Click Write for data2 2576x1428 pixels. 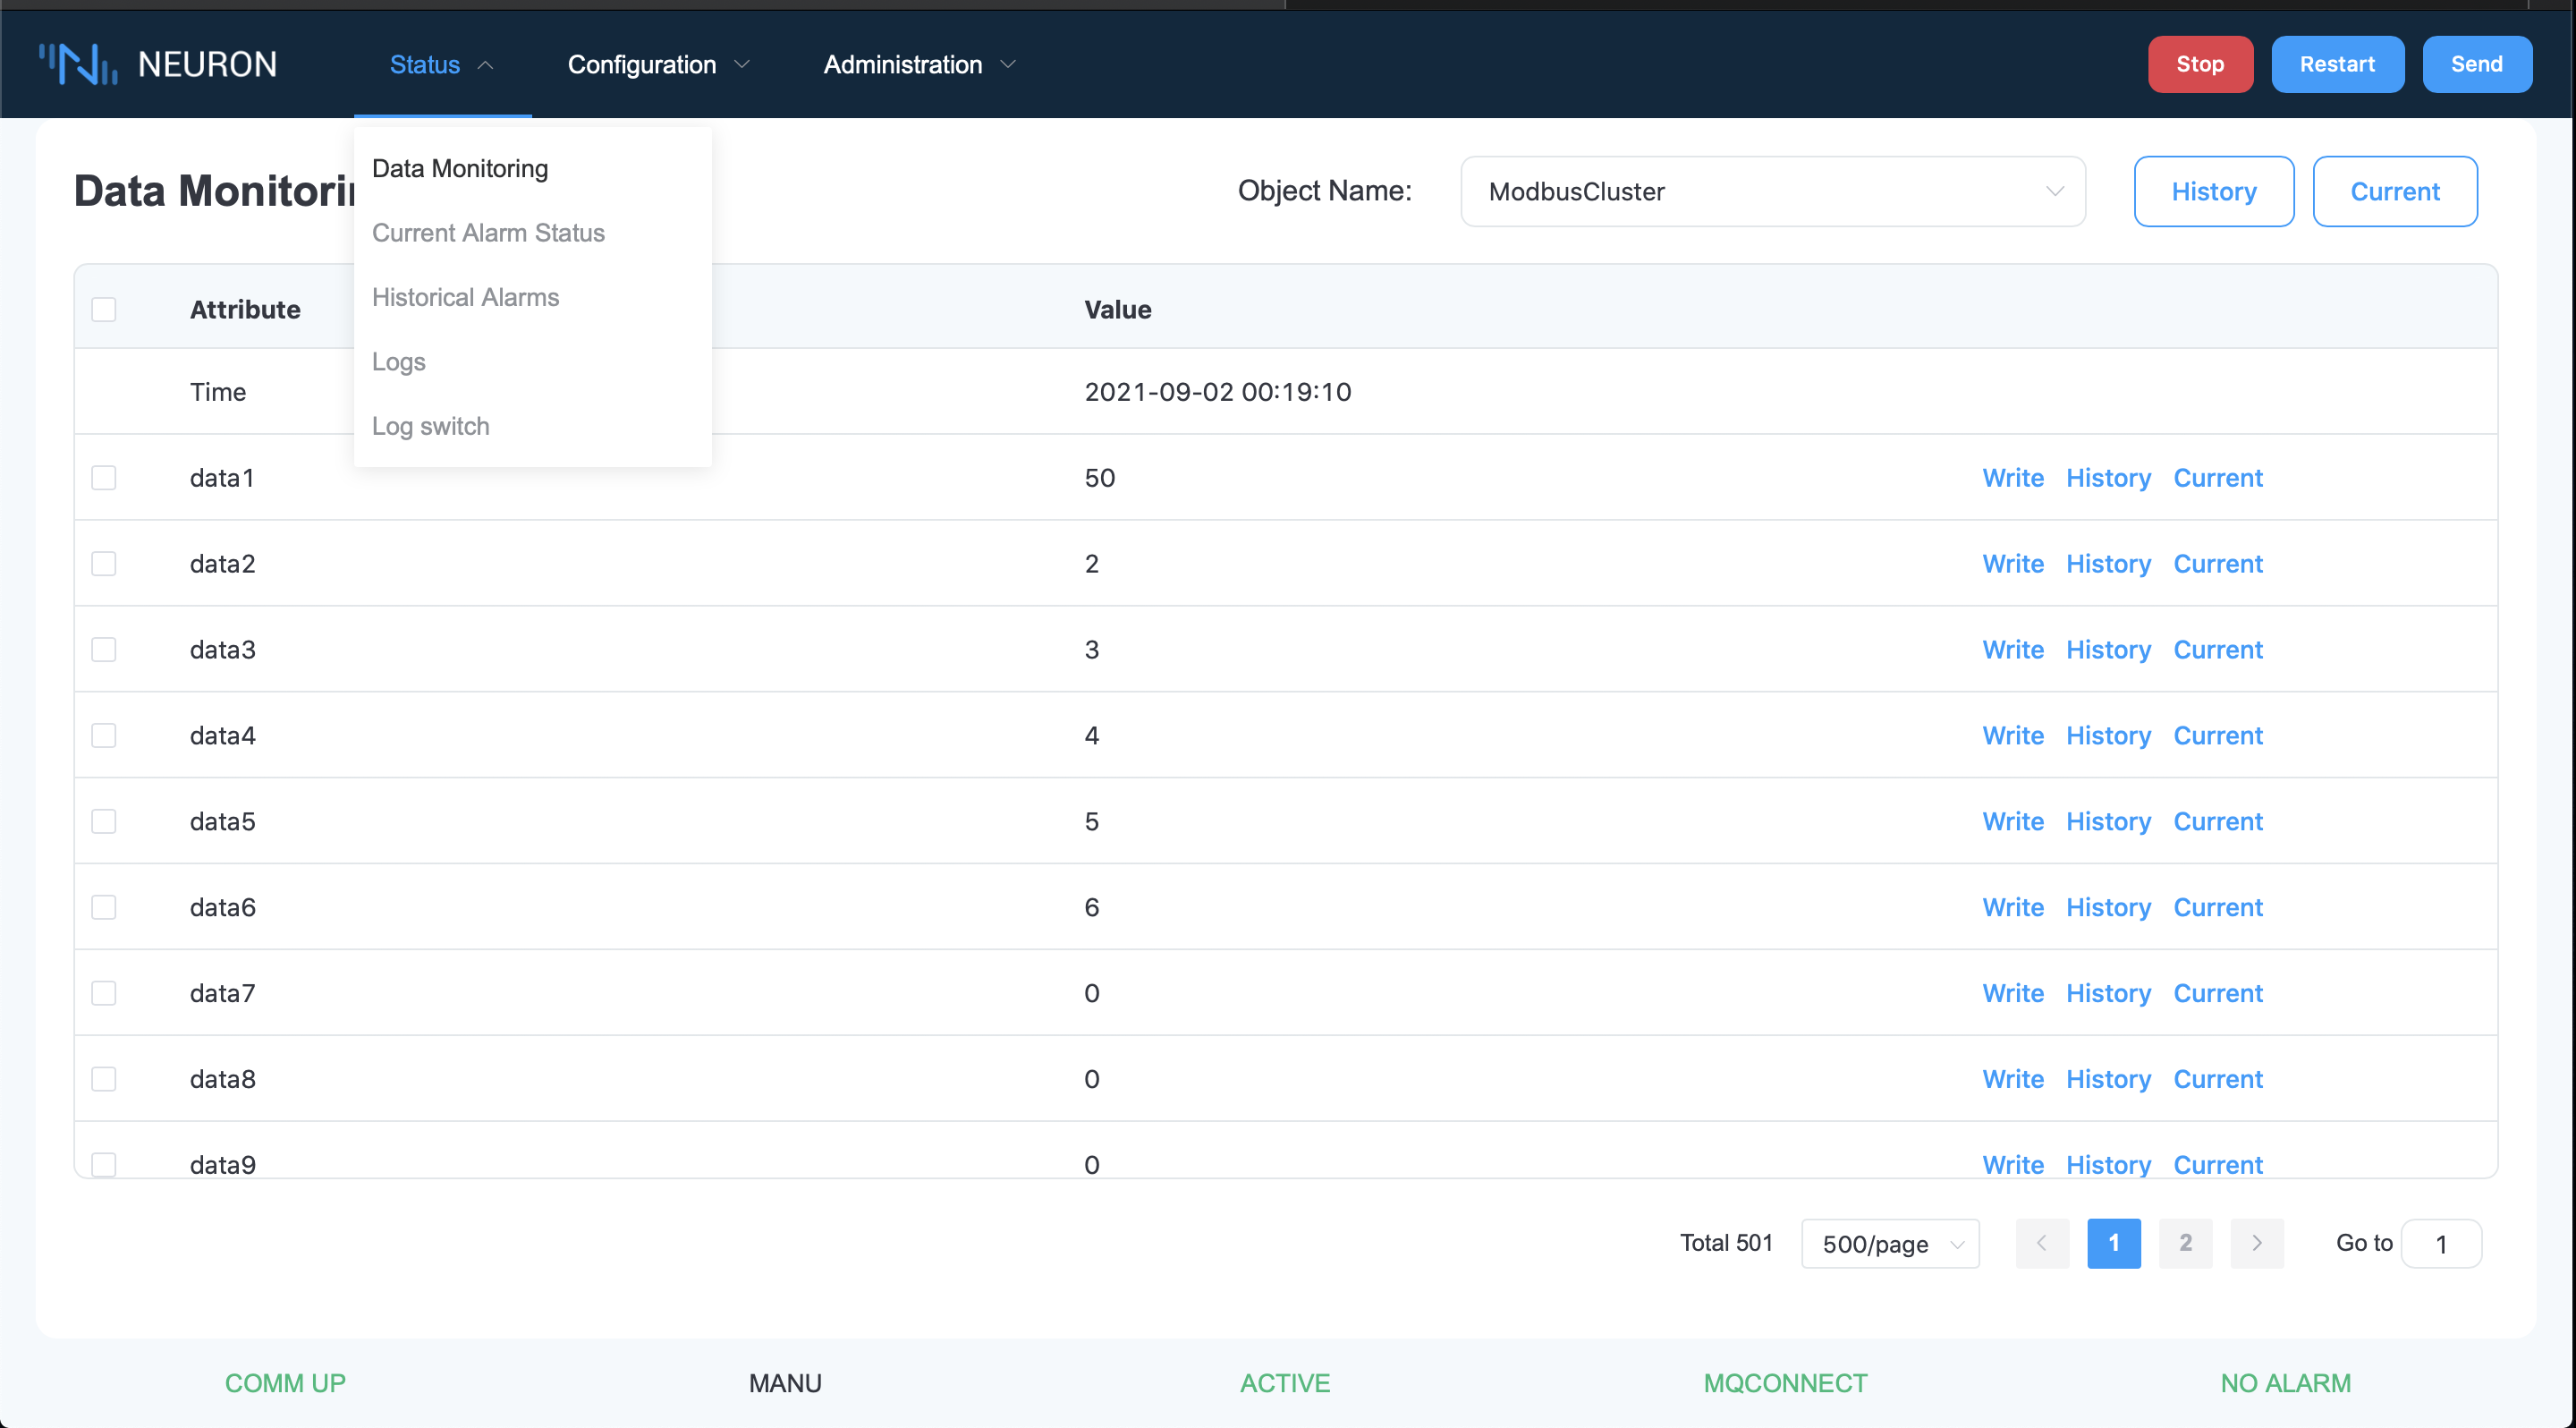click(x=2012, y=564)
